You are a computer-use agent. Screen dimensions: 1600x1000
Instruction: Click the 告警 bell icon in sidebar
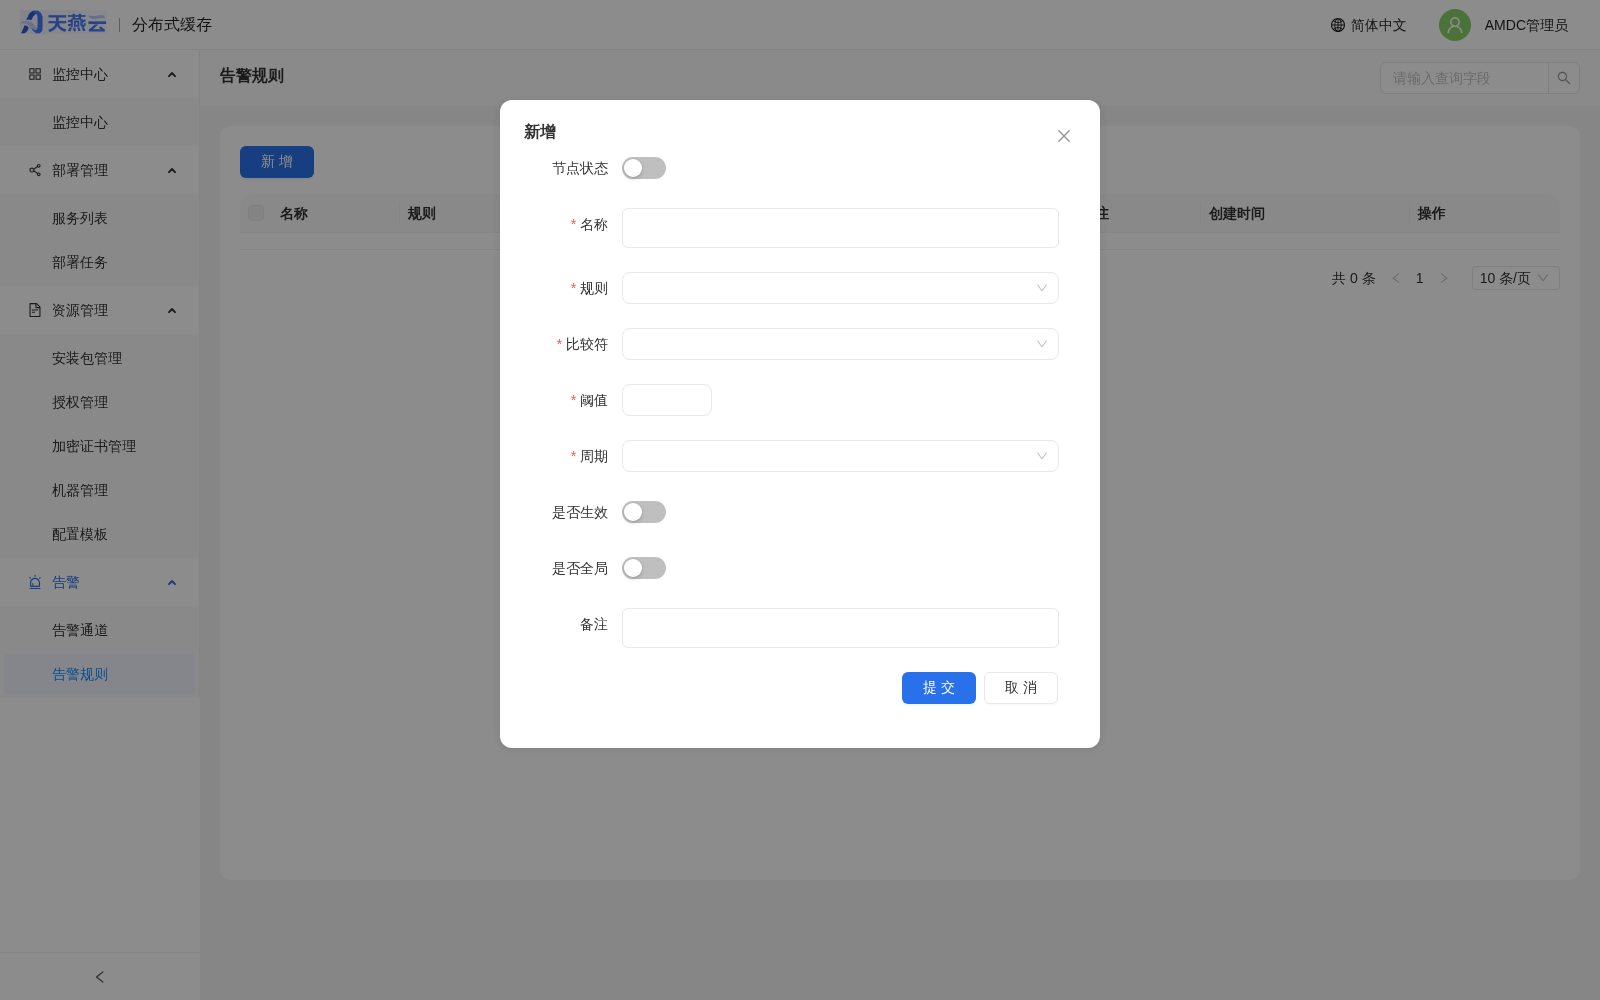(35, 582)
